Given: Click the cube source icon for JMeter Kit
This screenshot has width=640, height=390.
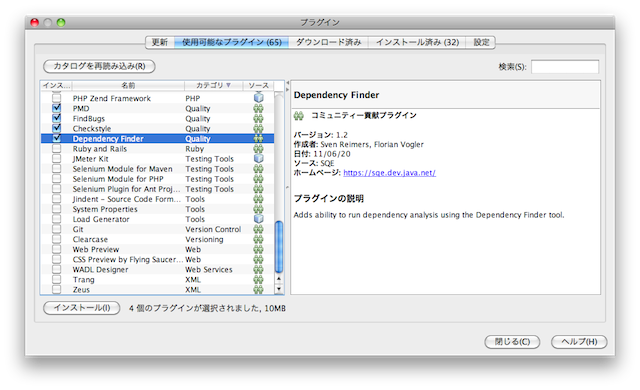Looking at the screenshot, I should (x=258, y=158).
